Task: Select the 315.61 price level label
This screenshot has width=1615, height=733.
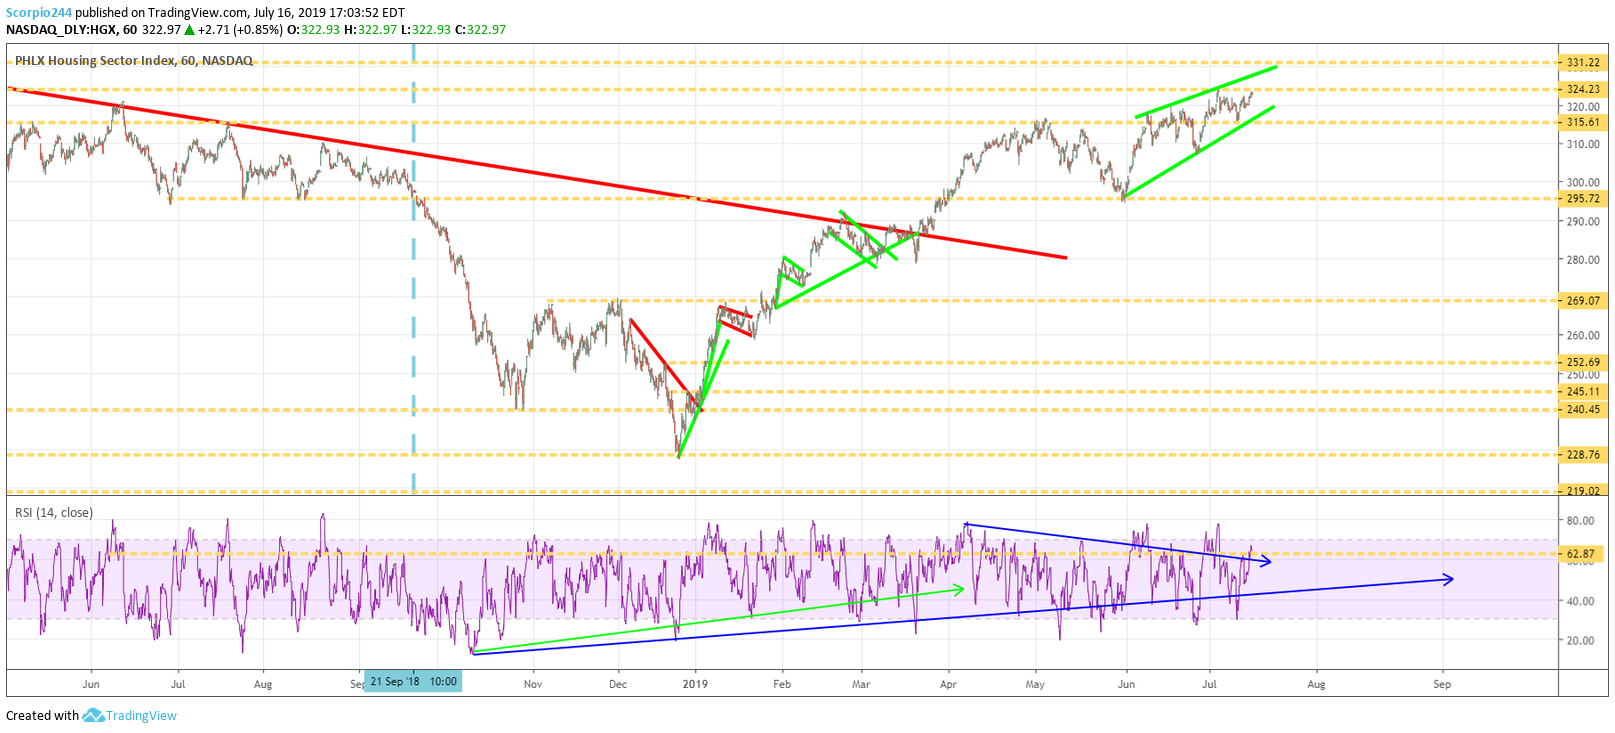Action: (x=1583, y=122)
